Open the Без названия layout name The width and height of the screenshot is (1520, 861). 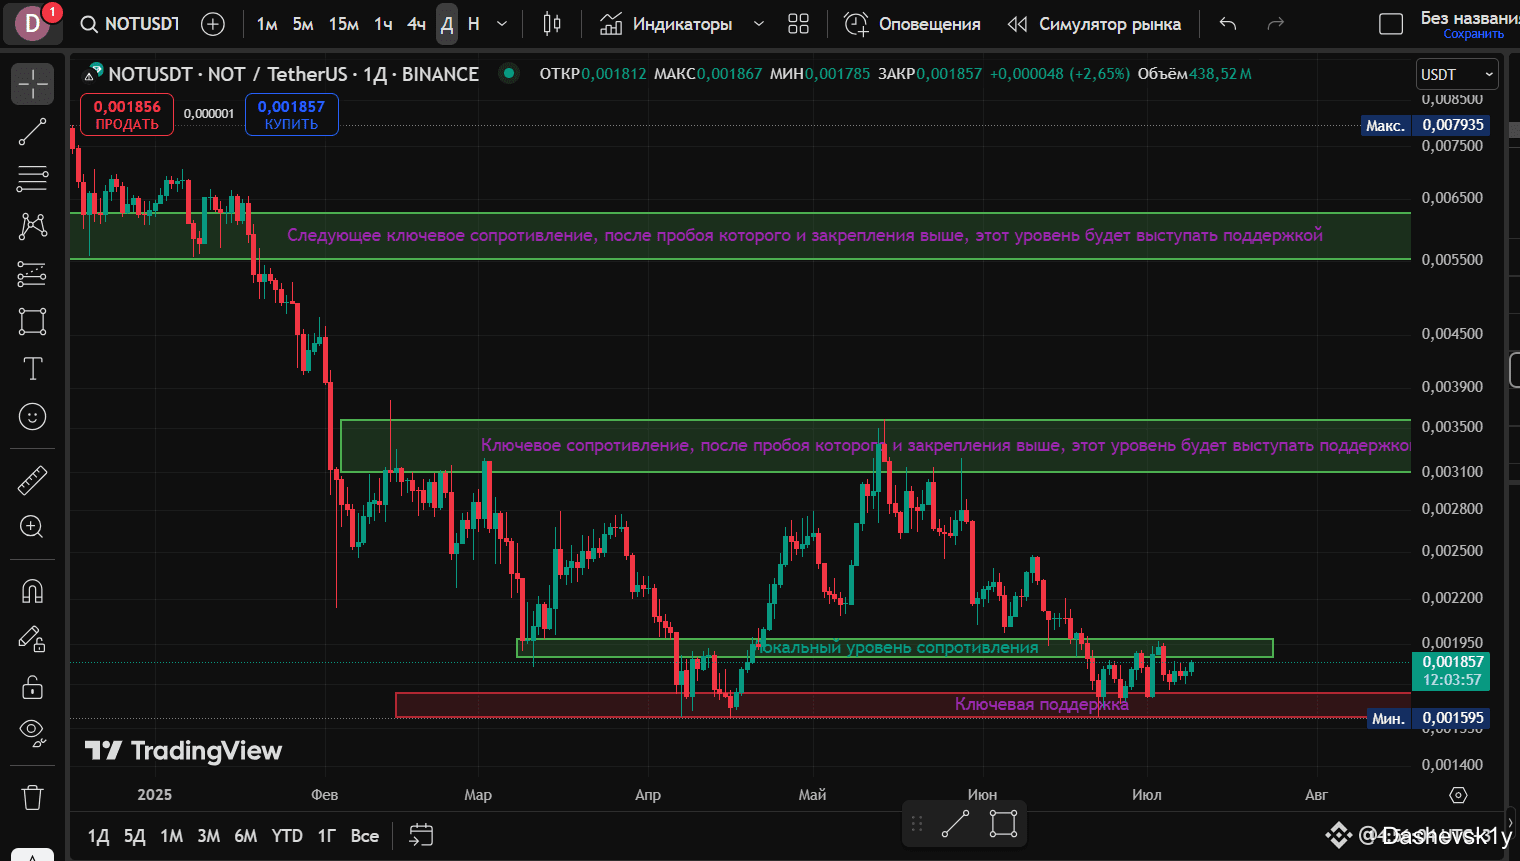click(x=1470, y=17)
